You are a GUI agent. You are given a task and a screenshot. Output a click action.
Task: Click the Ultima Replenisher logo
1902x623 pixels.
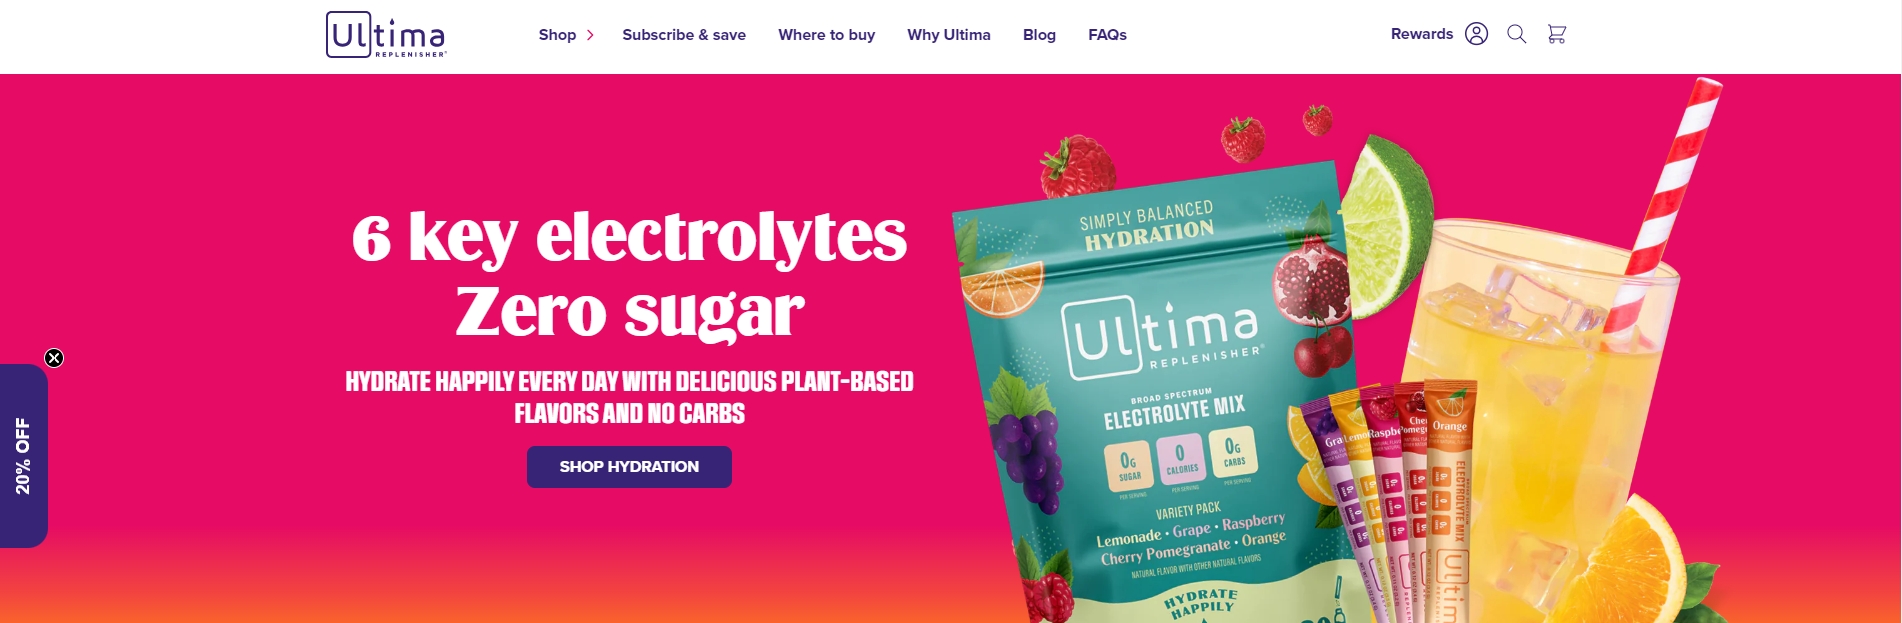point(386,34)
